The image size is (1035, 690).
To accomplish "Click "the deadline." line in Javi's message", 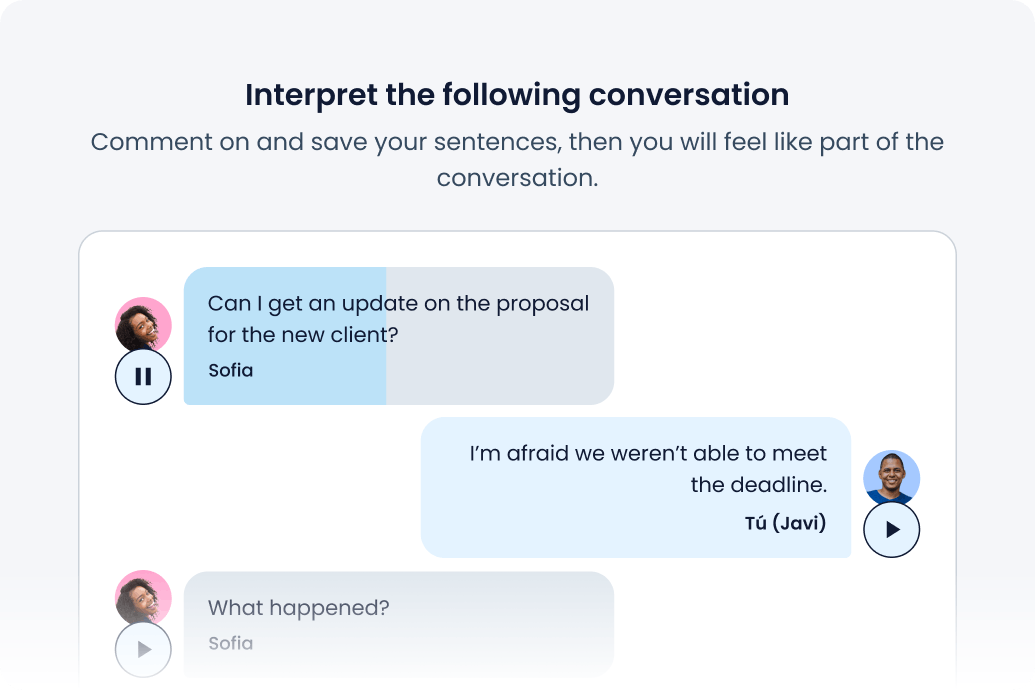I will coord(758,486).
